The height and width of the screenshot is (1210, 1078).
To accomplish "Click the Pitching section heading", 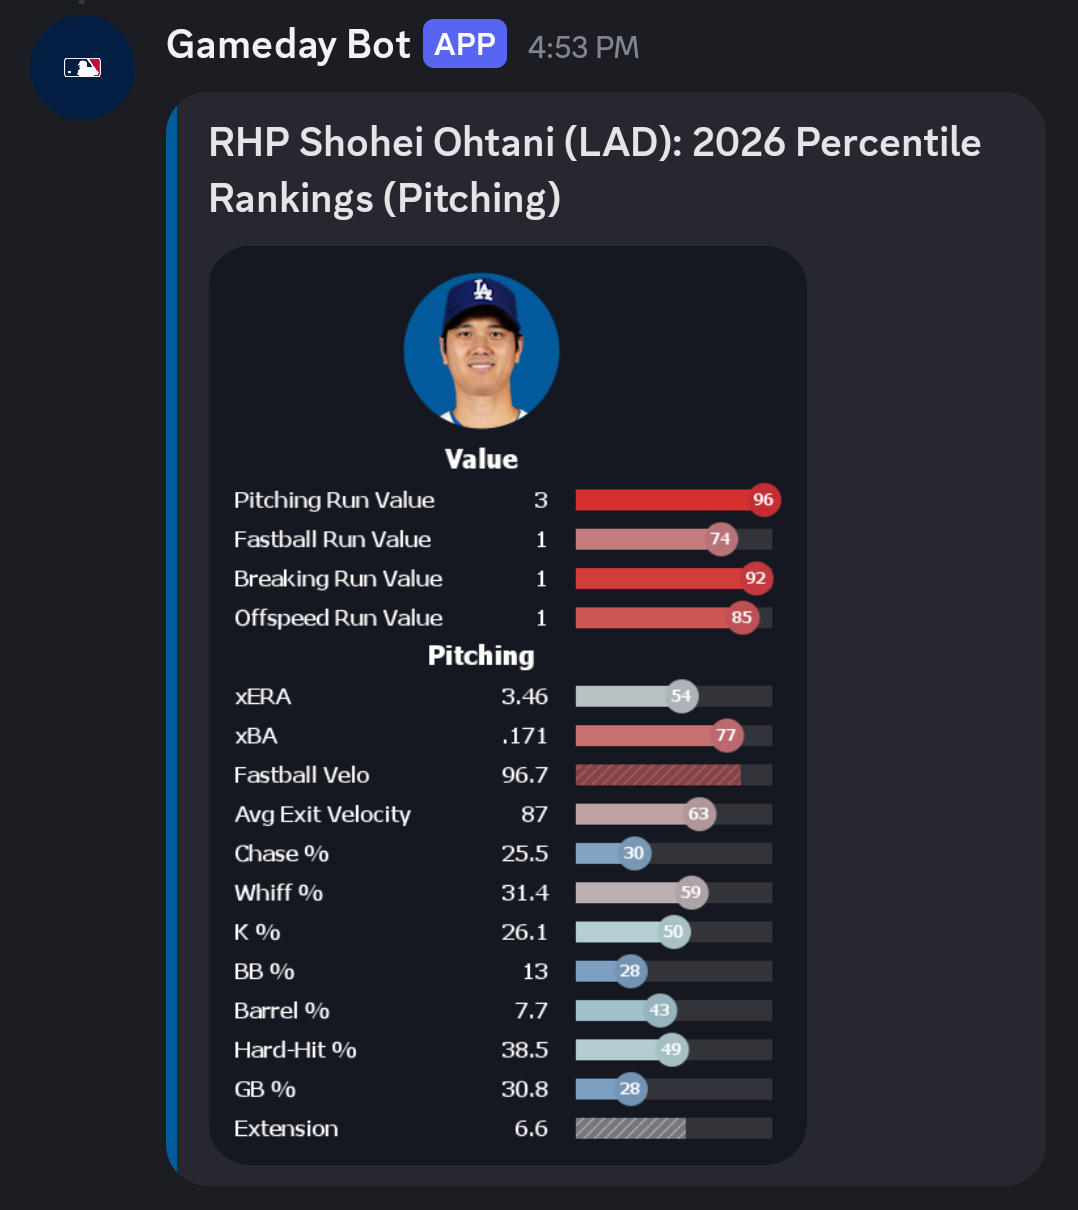I will point(481,656).
